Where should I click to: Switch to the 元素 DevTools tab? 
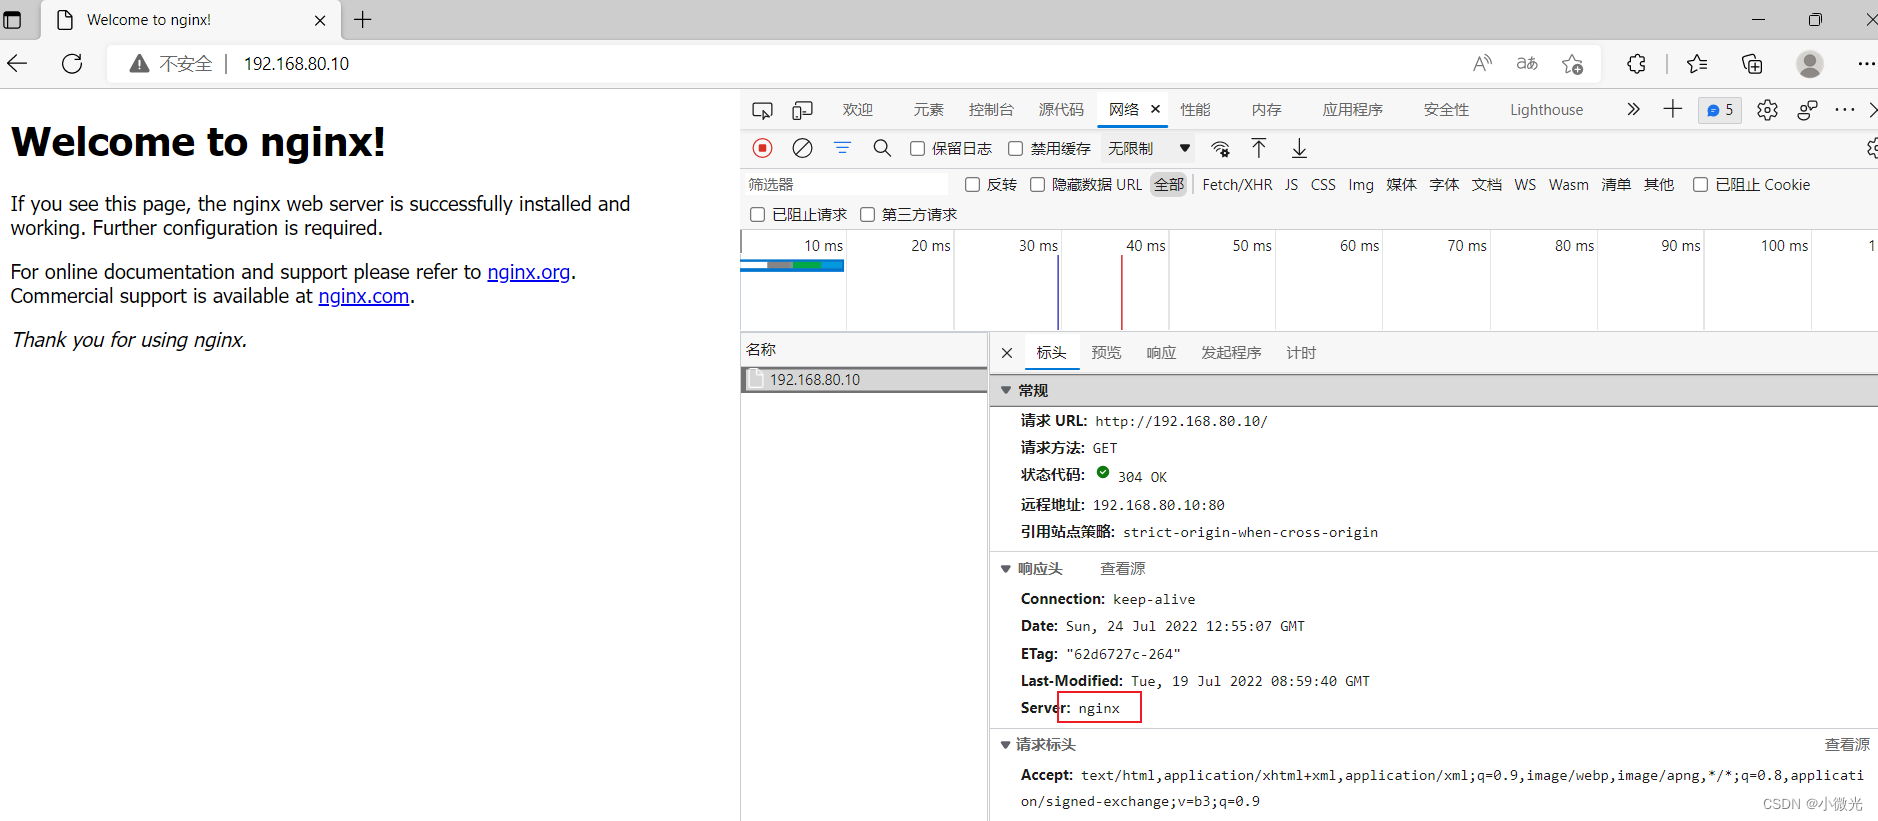tap(928, 110)
